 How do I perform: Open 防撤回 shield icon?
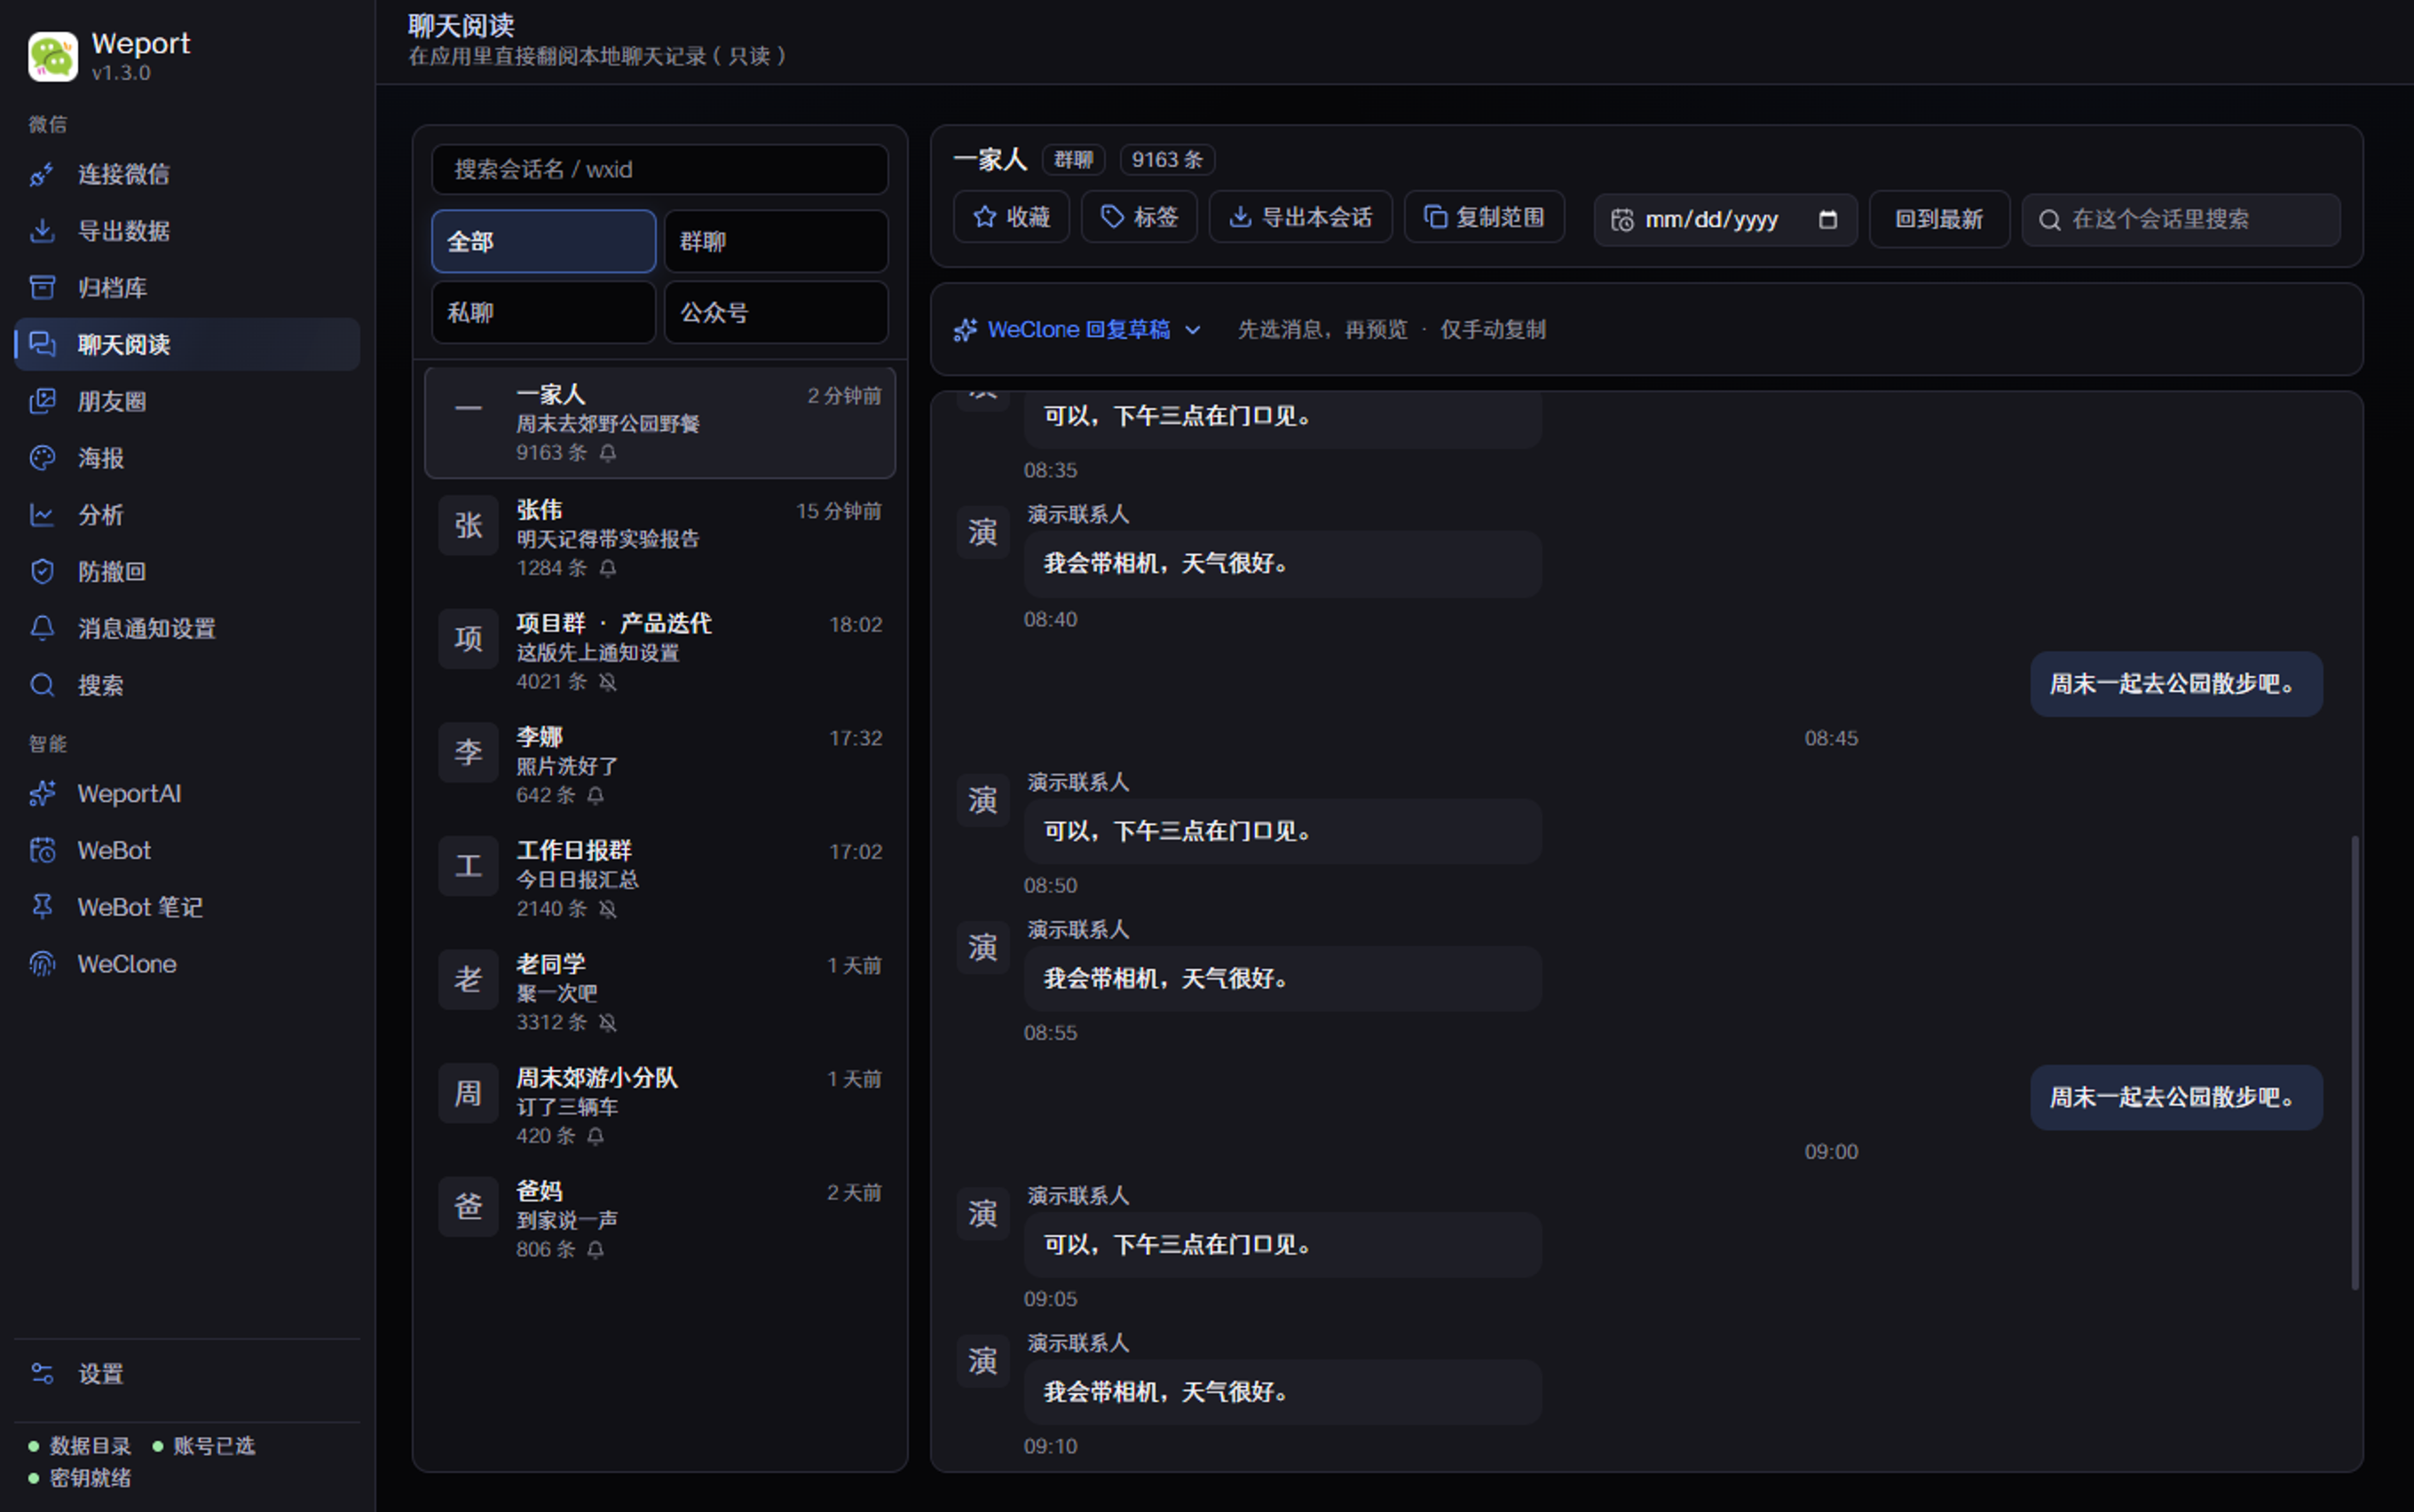tap(42, 571)
